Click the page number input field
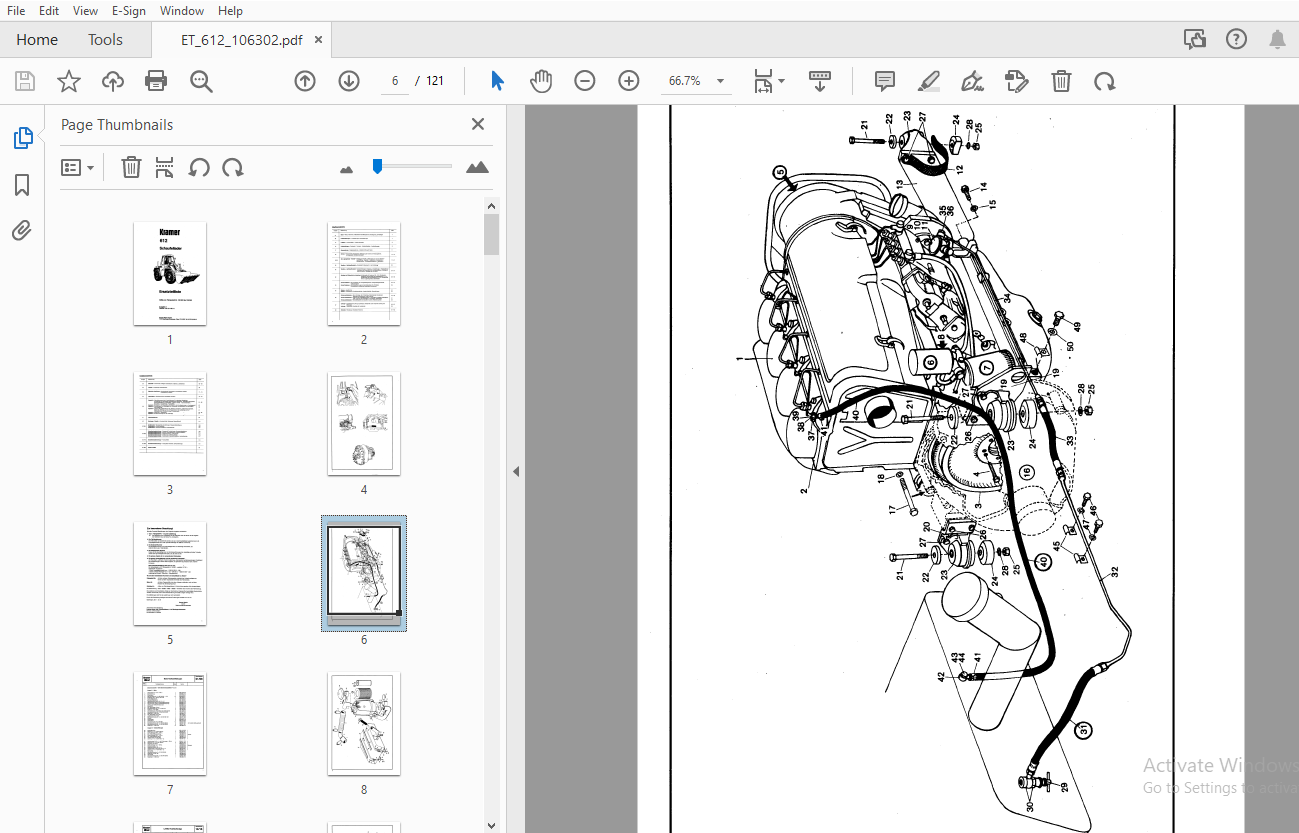The image size is (1299, 833). pyautogui.click(x=395, y=81)
